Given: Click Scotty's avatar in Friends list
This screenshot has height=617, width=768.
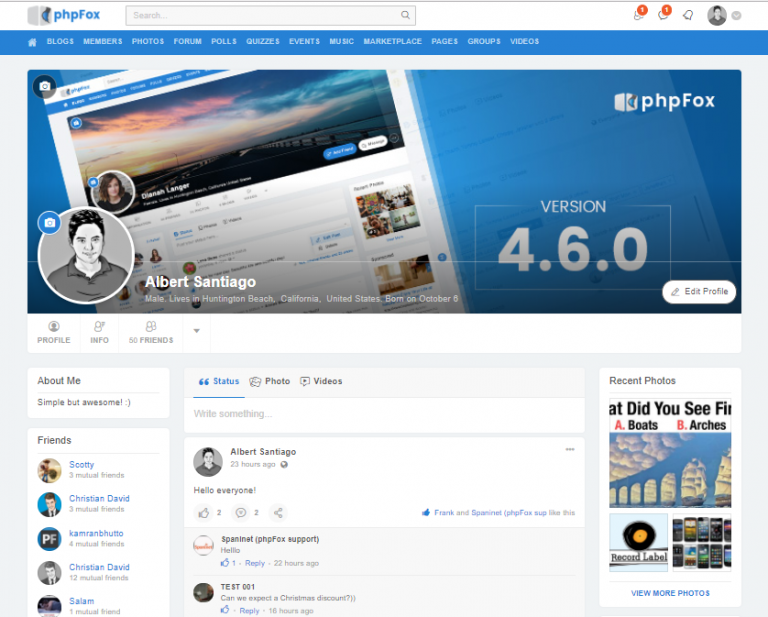Looking at the screenshot, I should (49, 470).
